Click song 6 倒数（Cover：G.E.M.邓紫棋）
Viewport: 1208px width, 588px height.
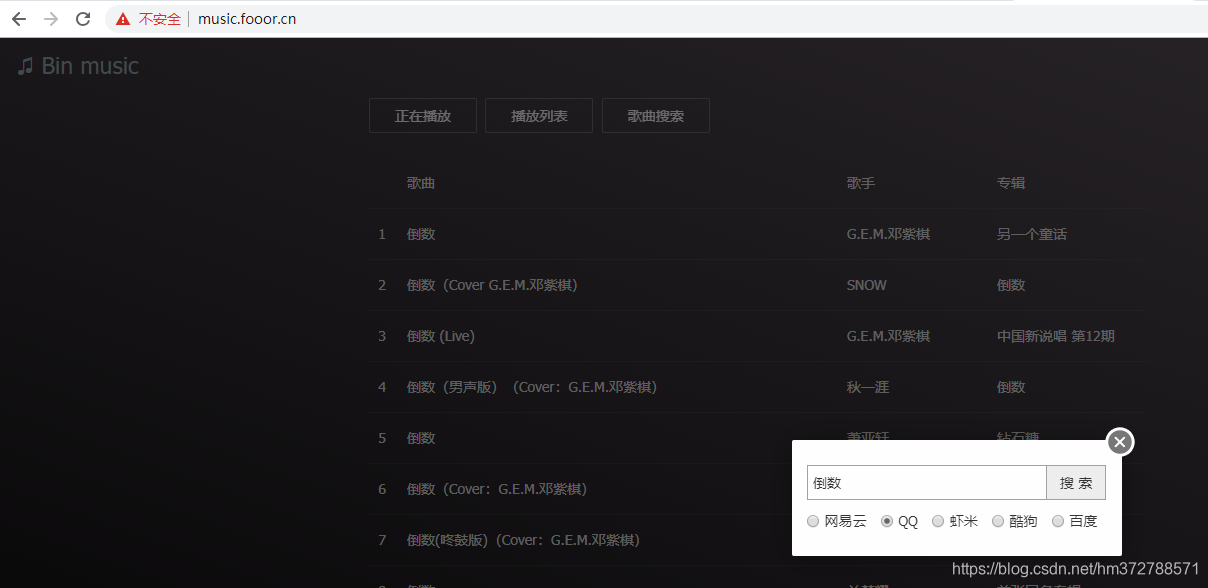[x=497, y=489]
